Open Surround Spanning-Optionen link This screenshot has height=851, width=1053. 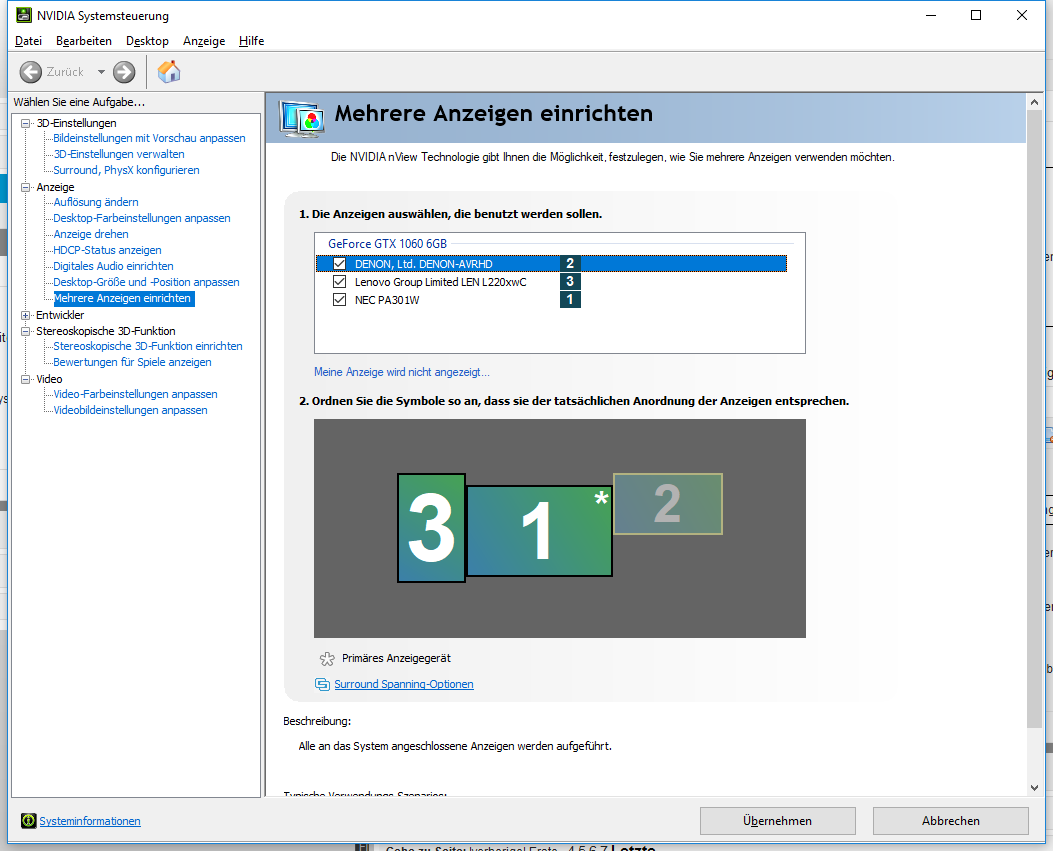pos(404,684)
